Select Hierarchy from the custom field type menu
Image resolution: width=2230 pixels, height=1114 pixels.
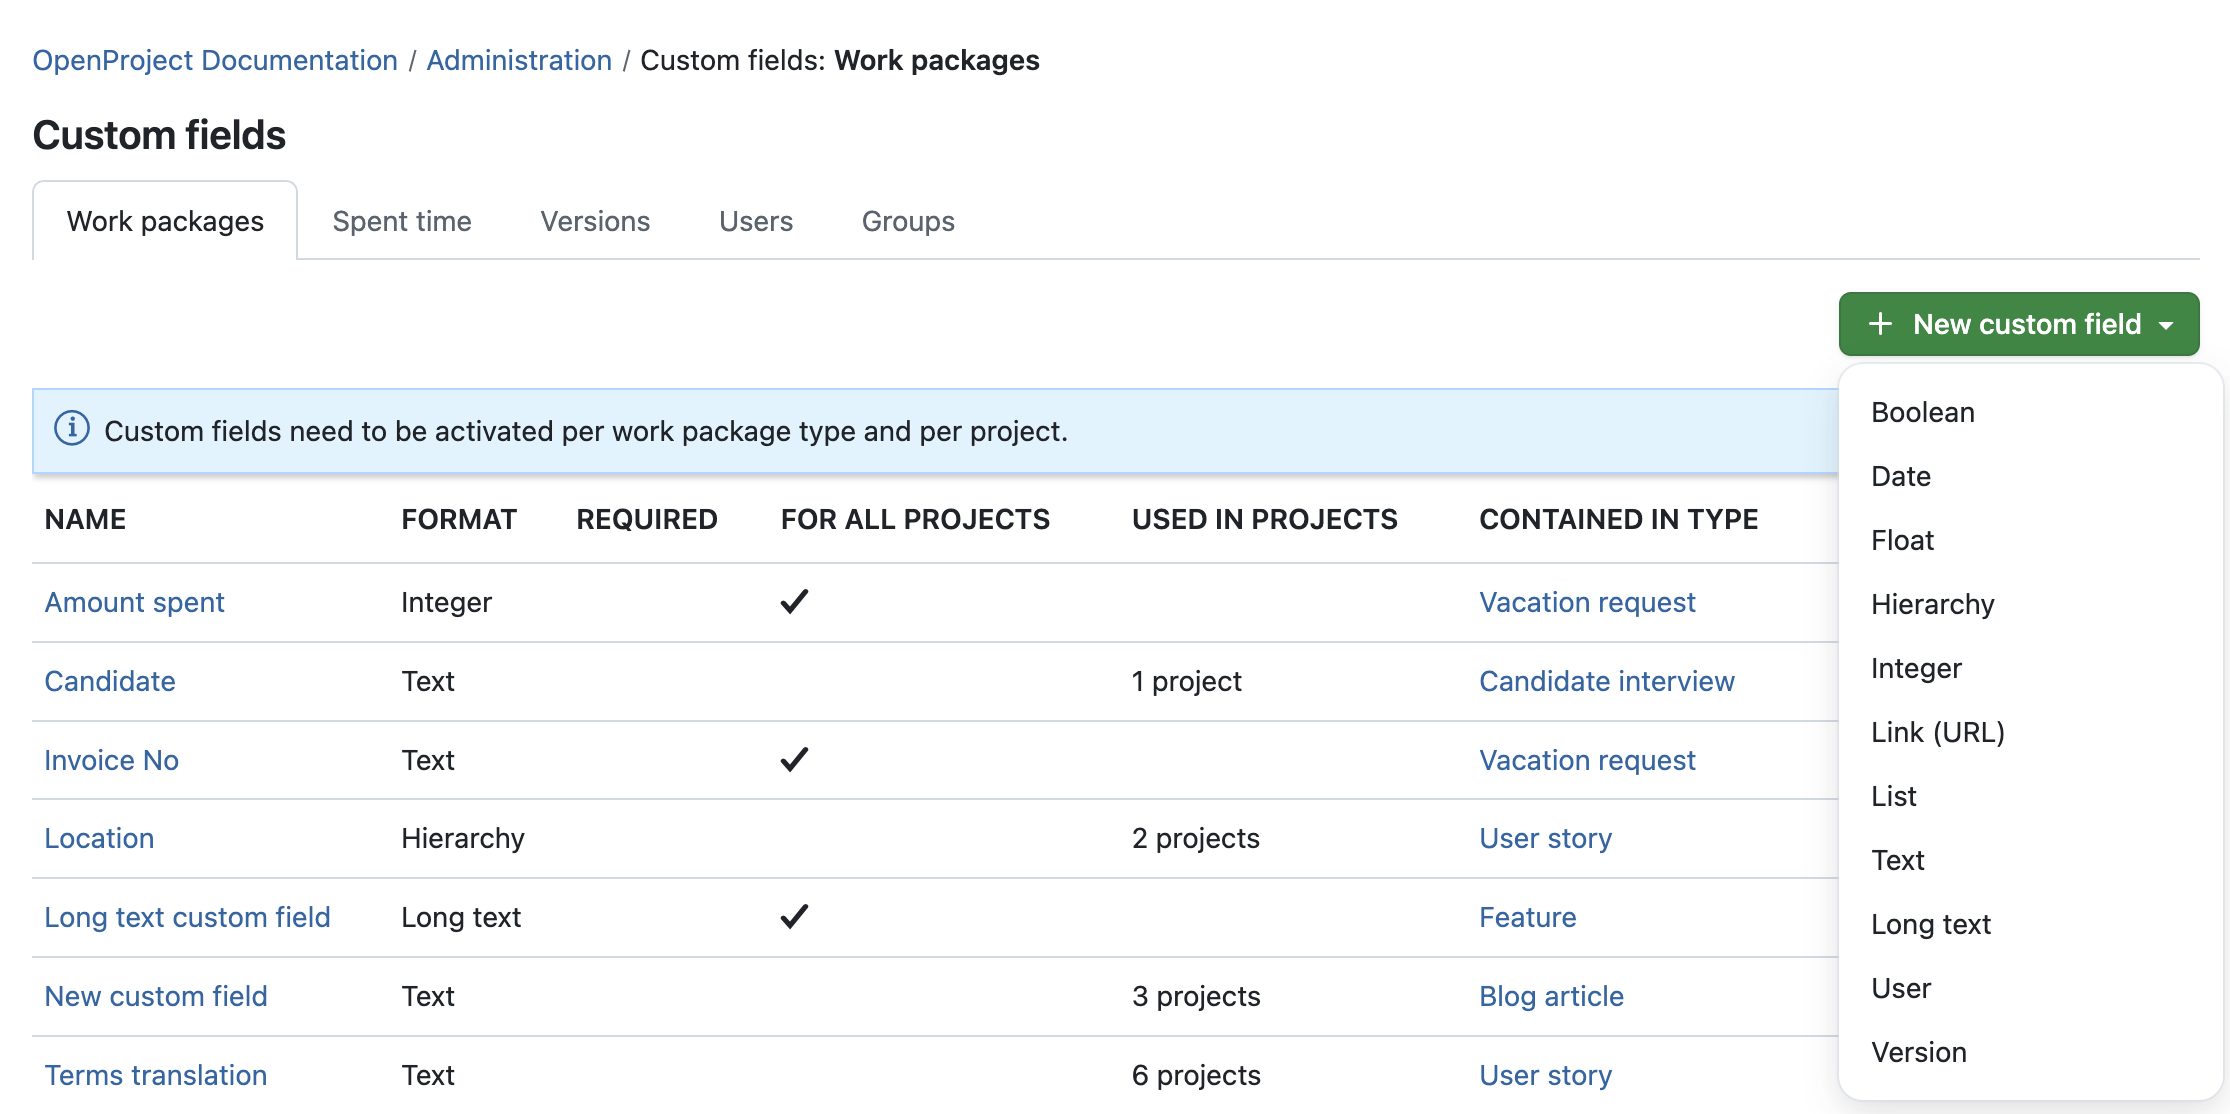pyautogui.click(x=1931, y=604)
